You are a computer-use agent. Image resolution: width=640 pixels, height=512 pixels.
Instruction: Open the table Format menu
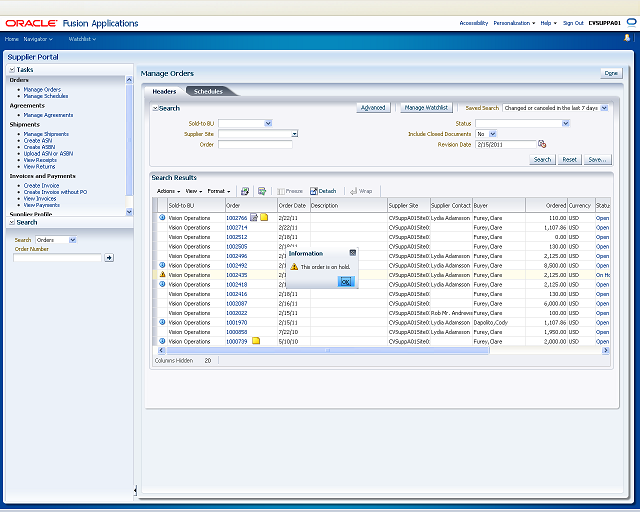tap(219, 191)
